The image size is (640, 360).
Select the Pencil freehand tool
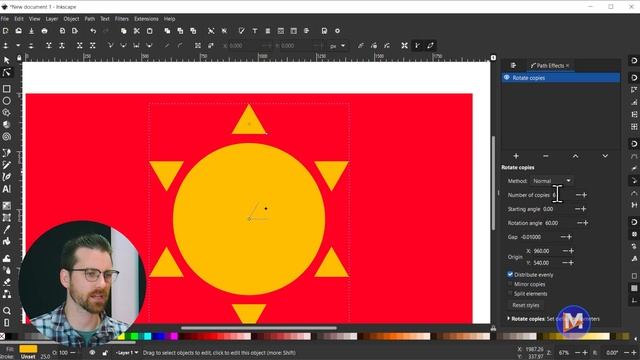pos(7,165)
